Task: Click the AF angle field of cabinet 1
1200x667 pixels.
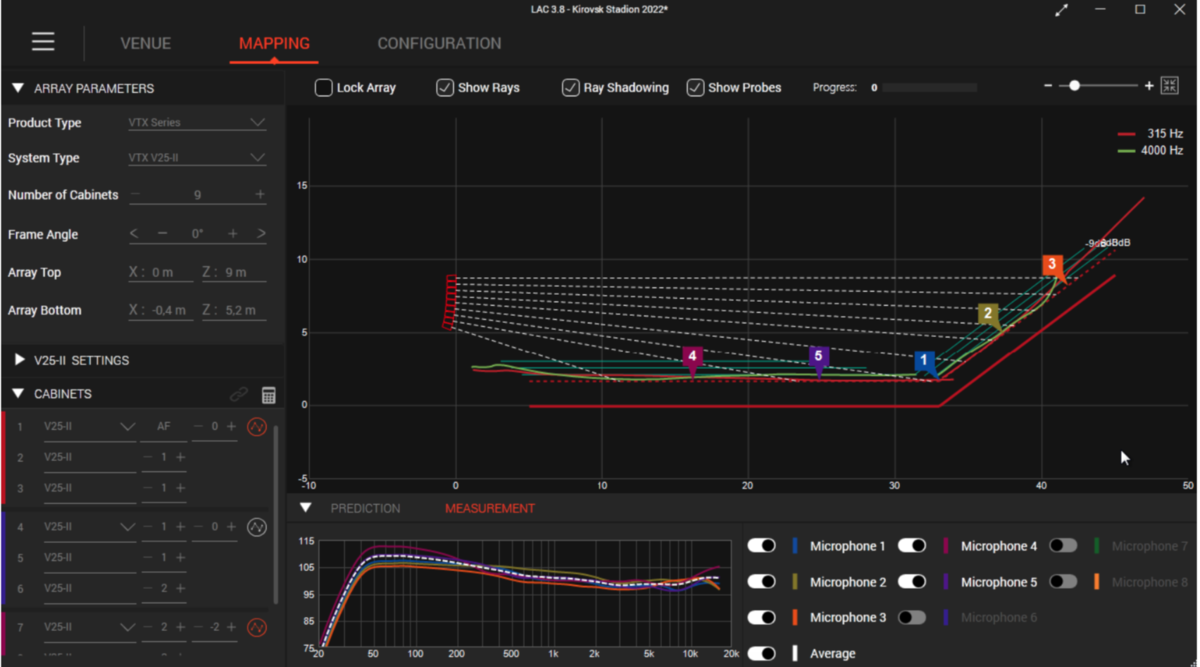Action: pos(164,427)
